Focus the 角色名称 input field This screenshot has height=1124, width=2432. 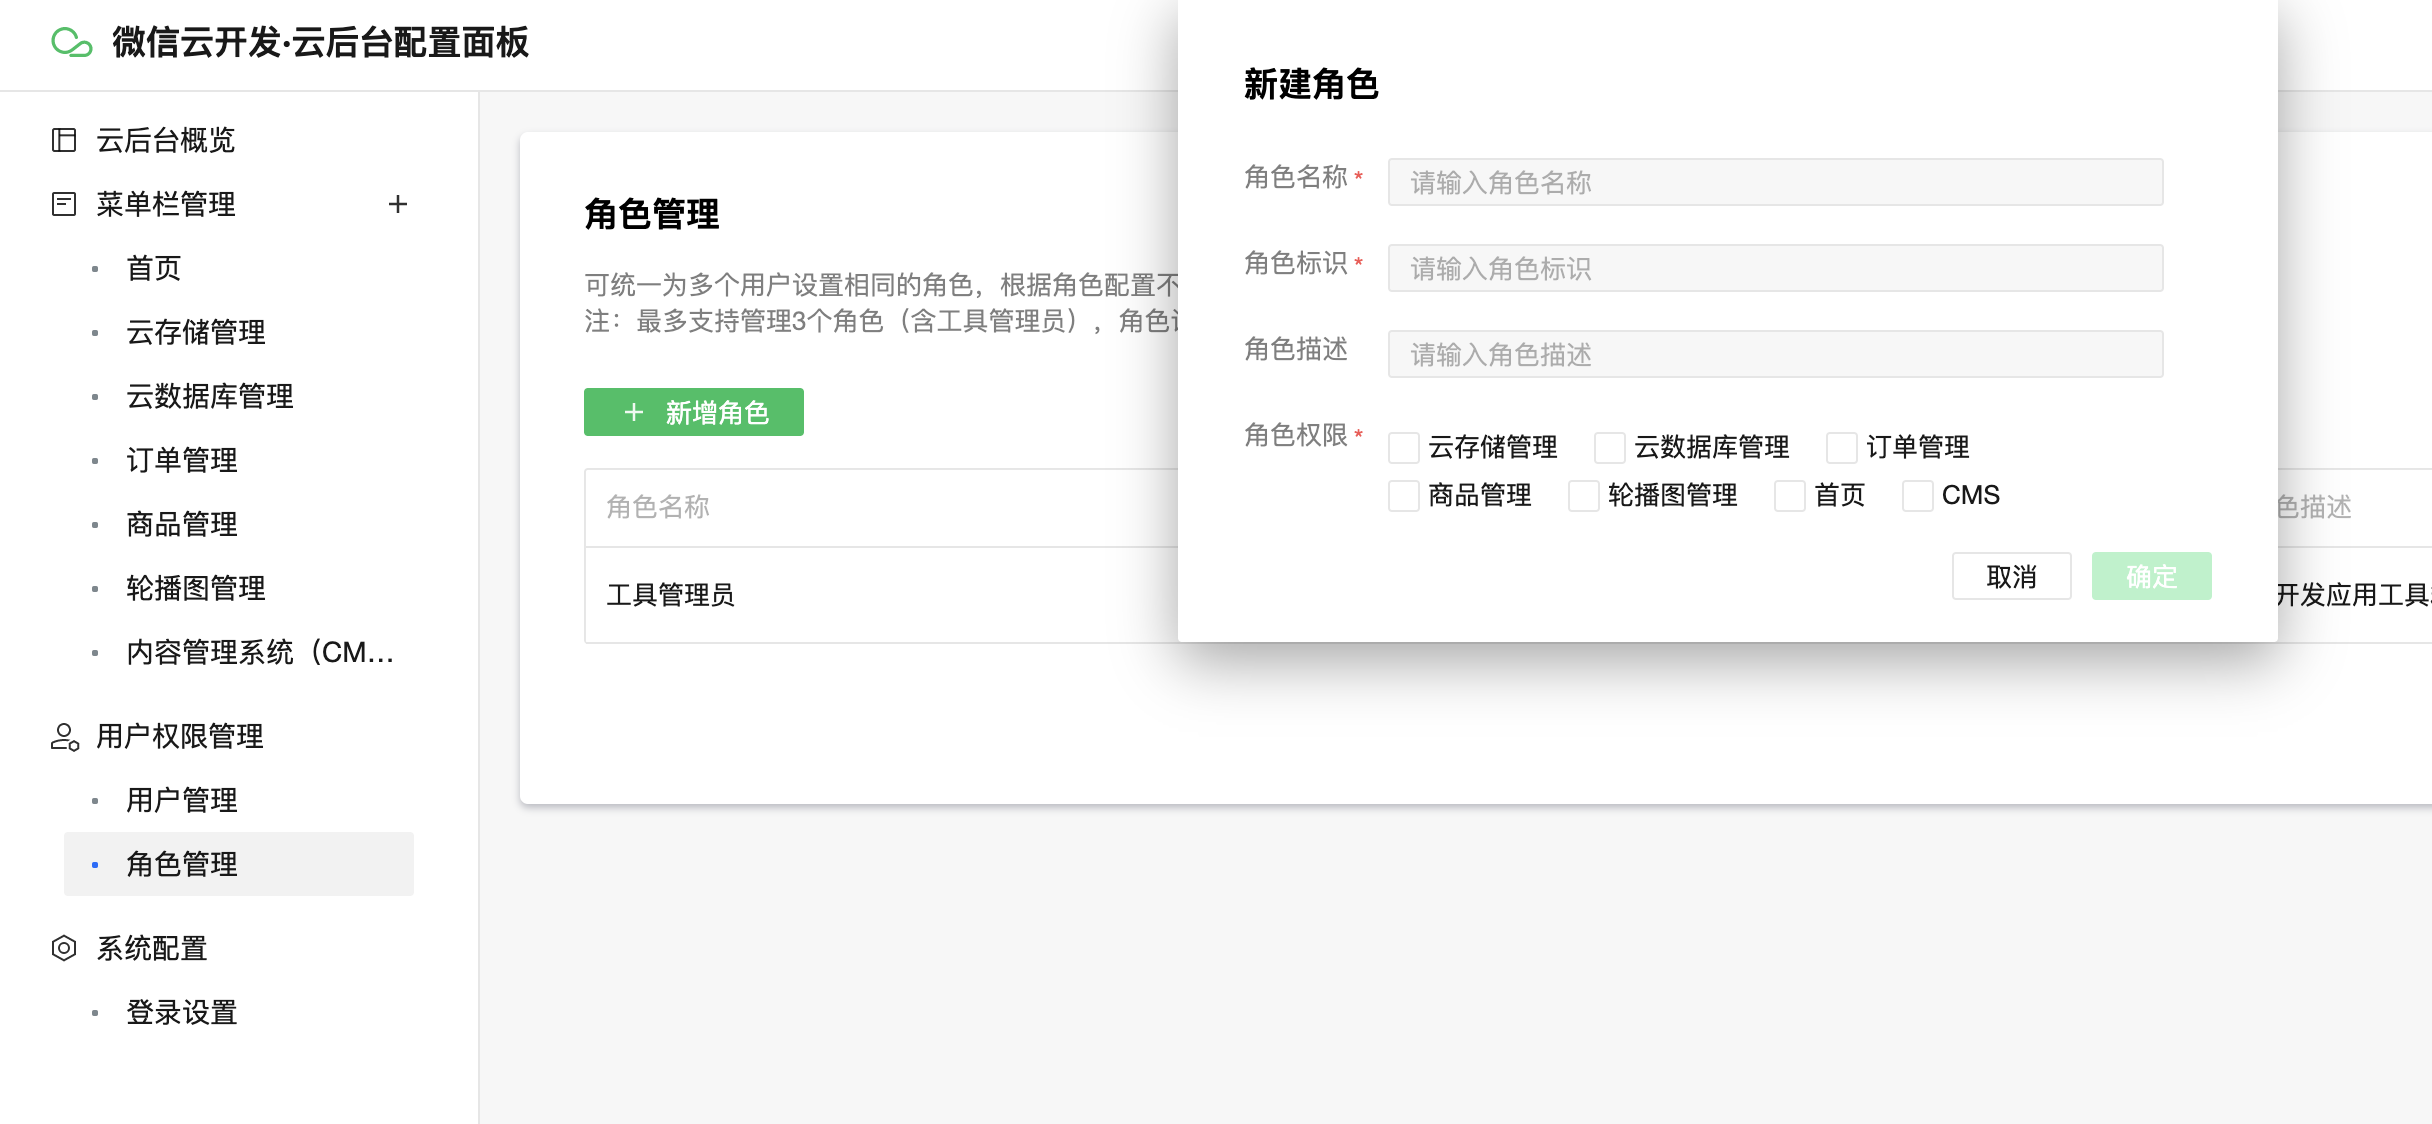pos(1775,182)
